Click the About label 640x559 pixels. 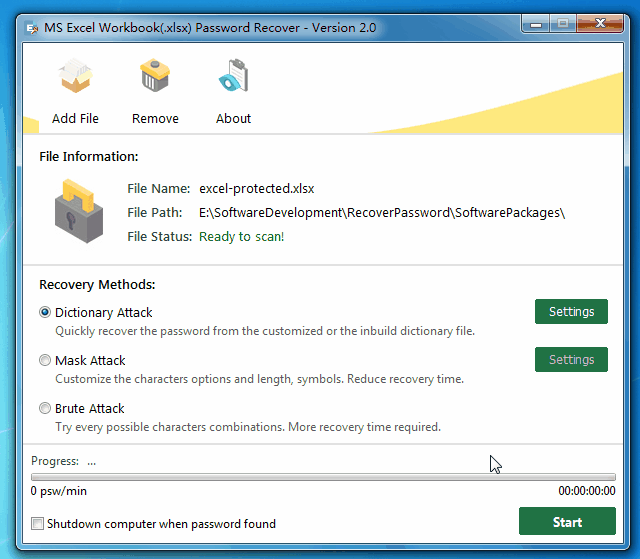coord(233,118)
